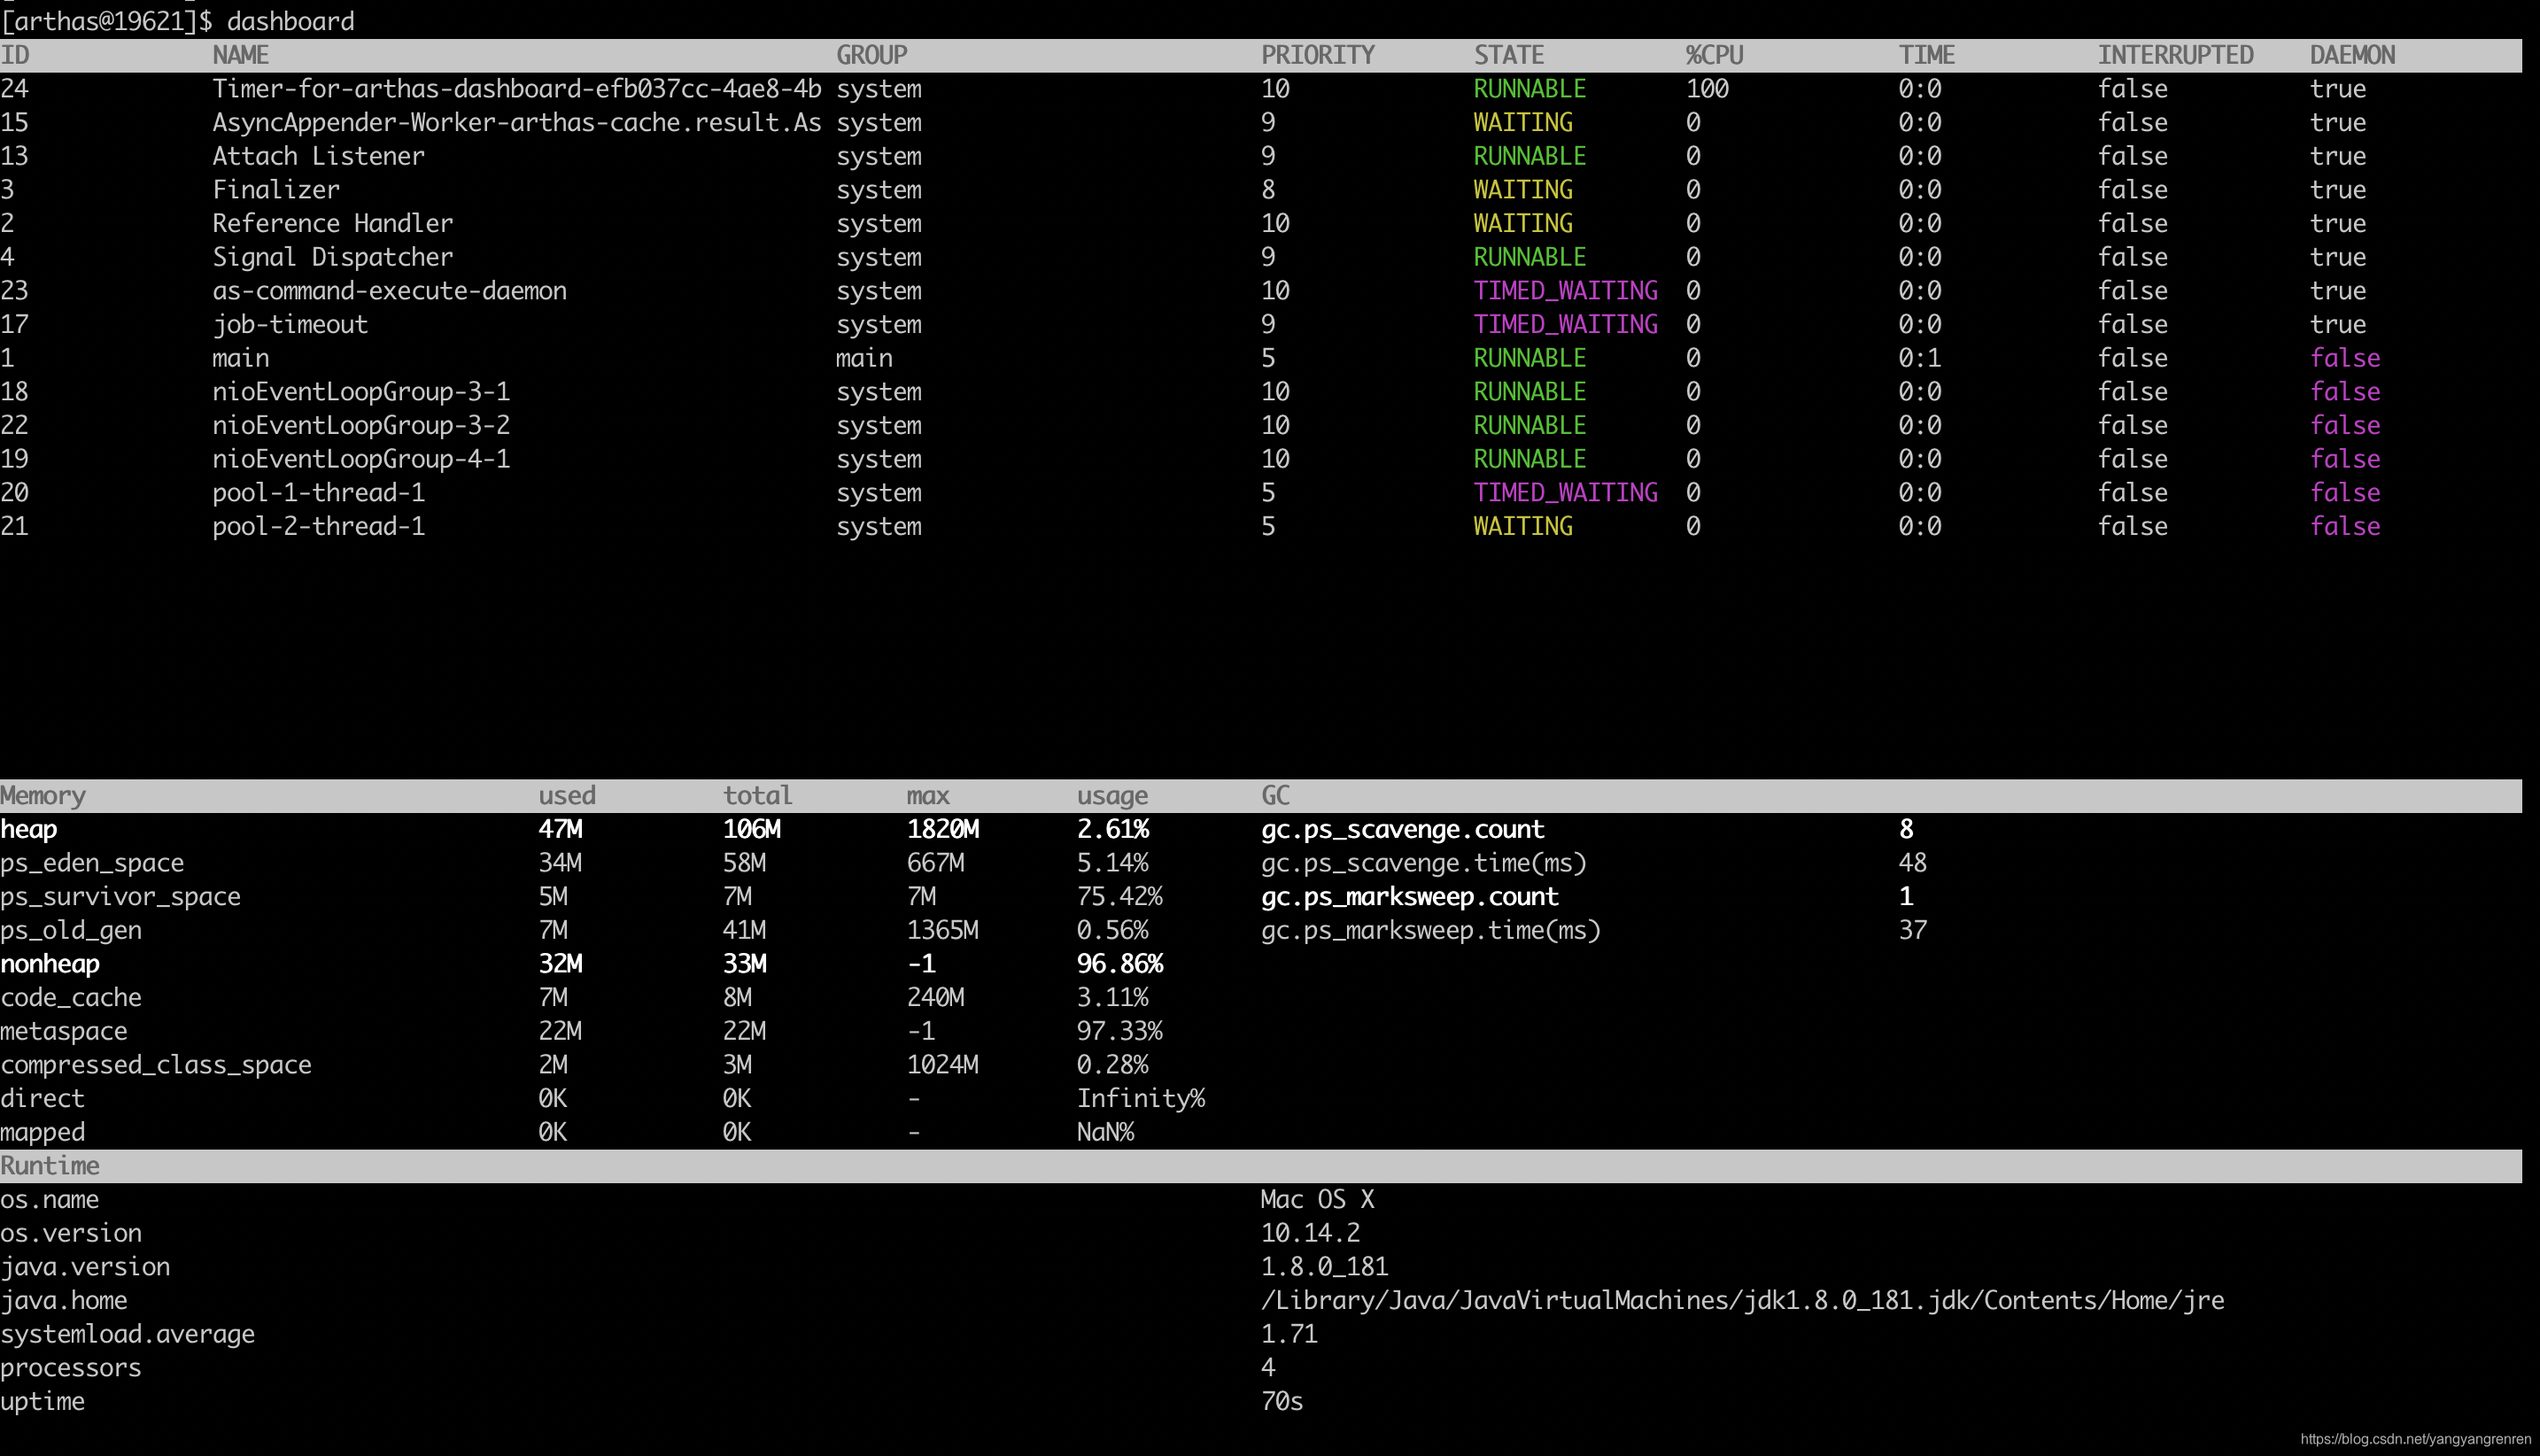Click the Infinity% usage value

coord(1140,1099)
